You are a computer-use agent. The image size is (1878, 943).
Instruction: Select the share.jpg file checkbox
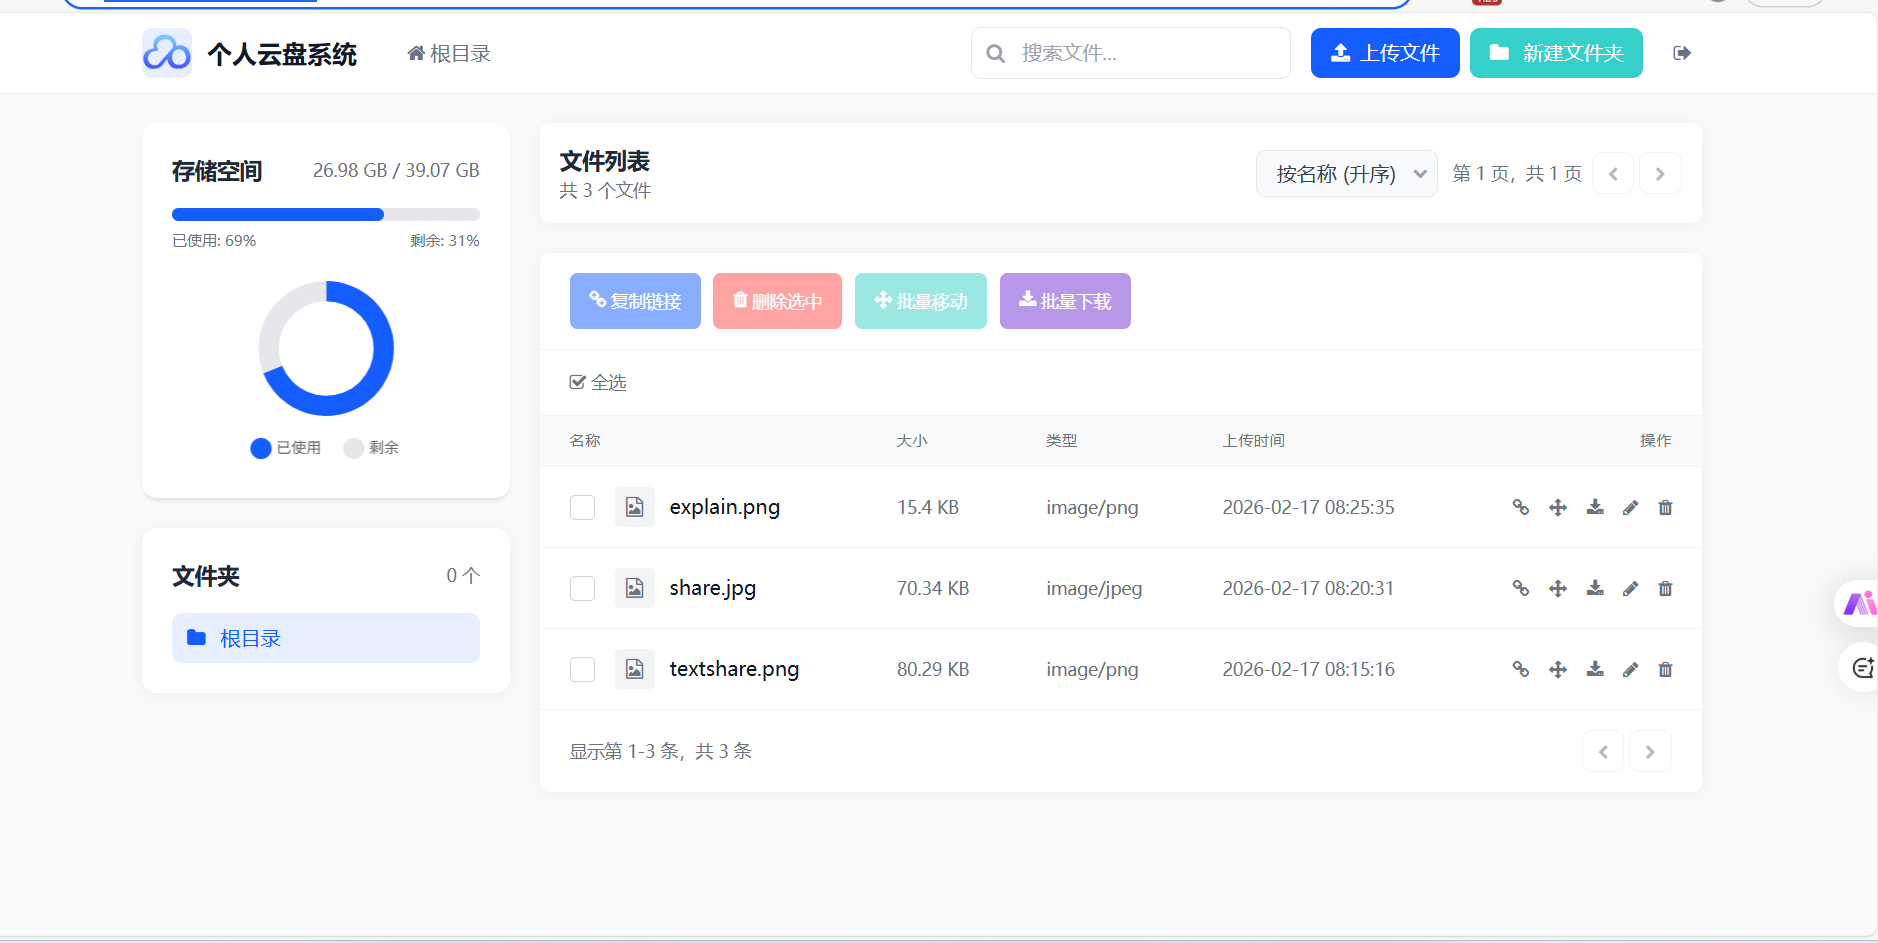582,588
